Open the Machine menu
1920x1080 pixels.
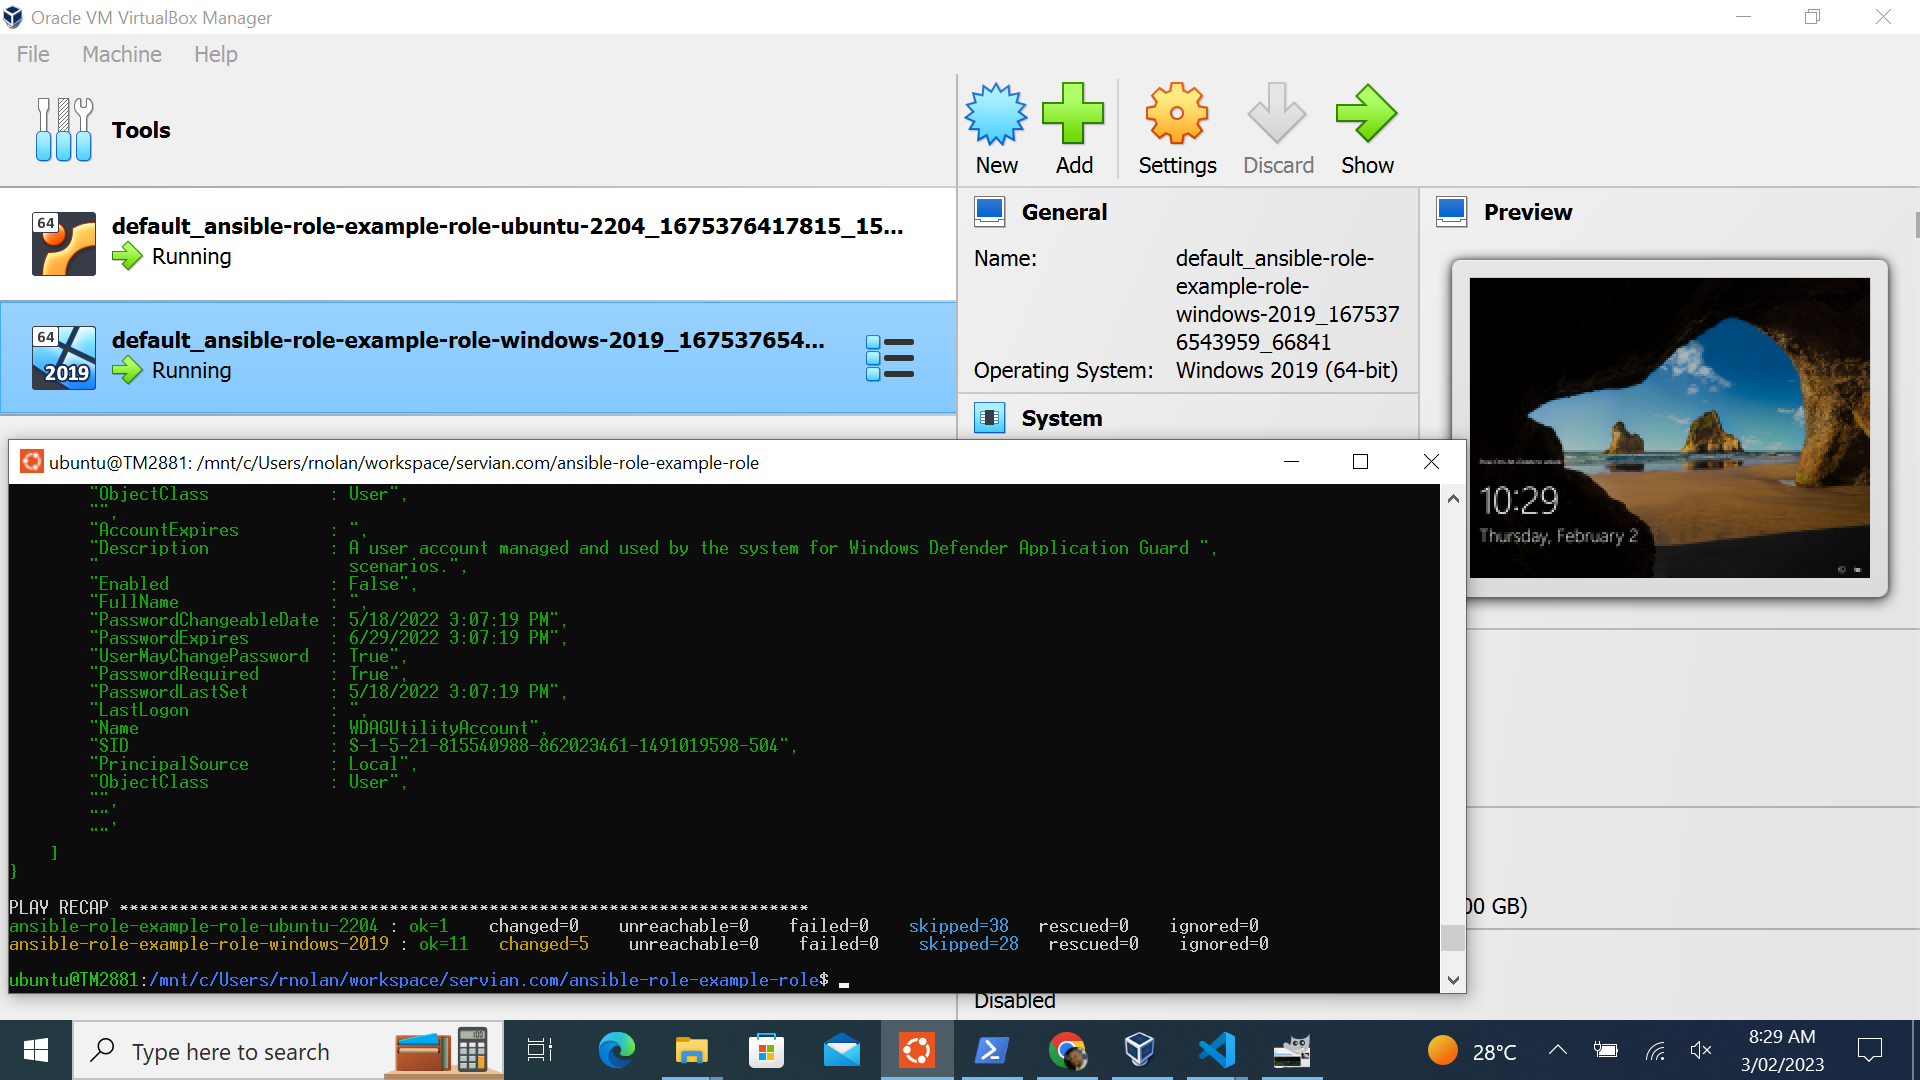click(122, 54)
